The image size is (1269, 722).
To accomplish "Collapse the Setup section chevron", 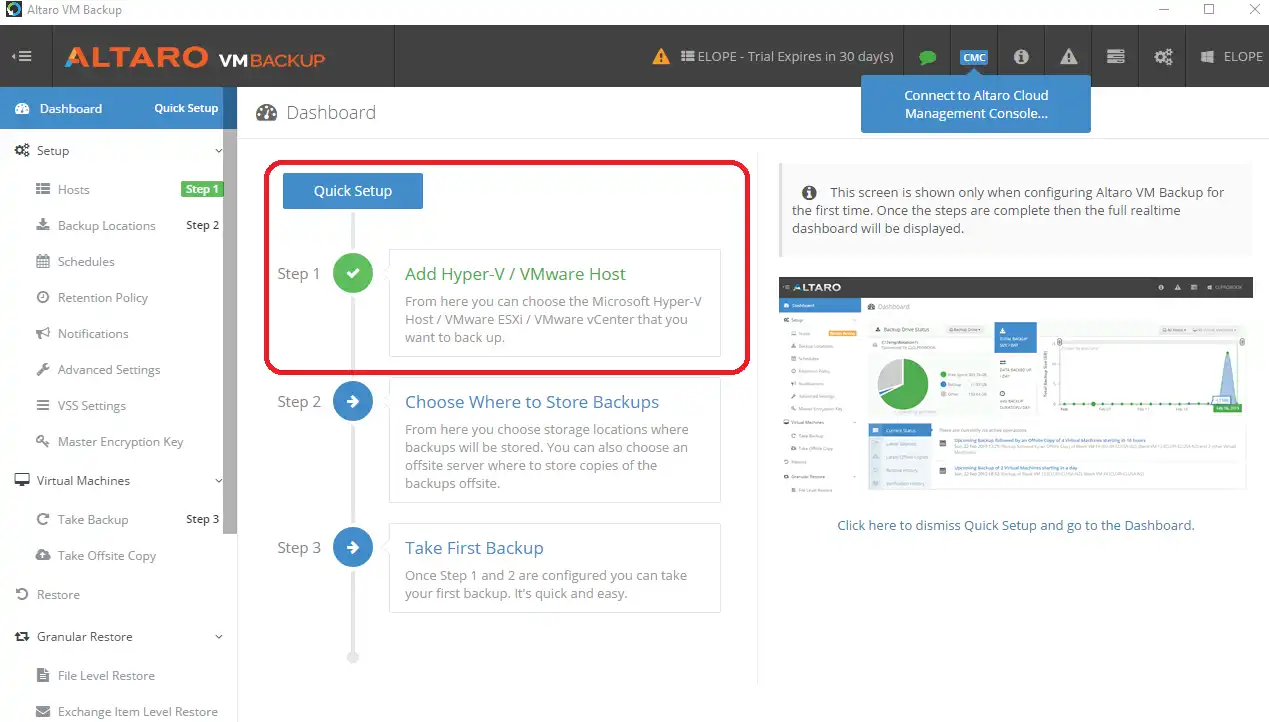I will pos(219,151).
